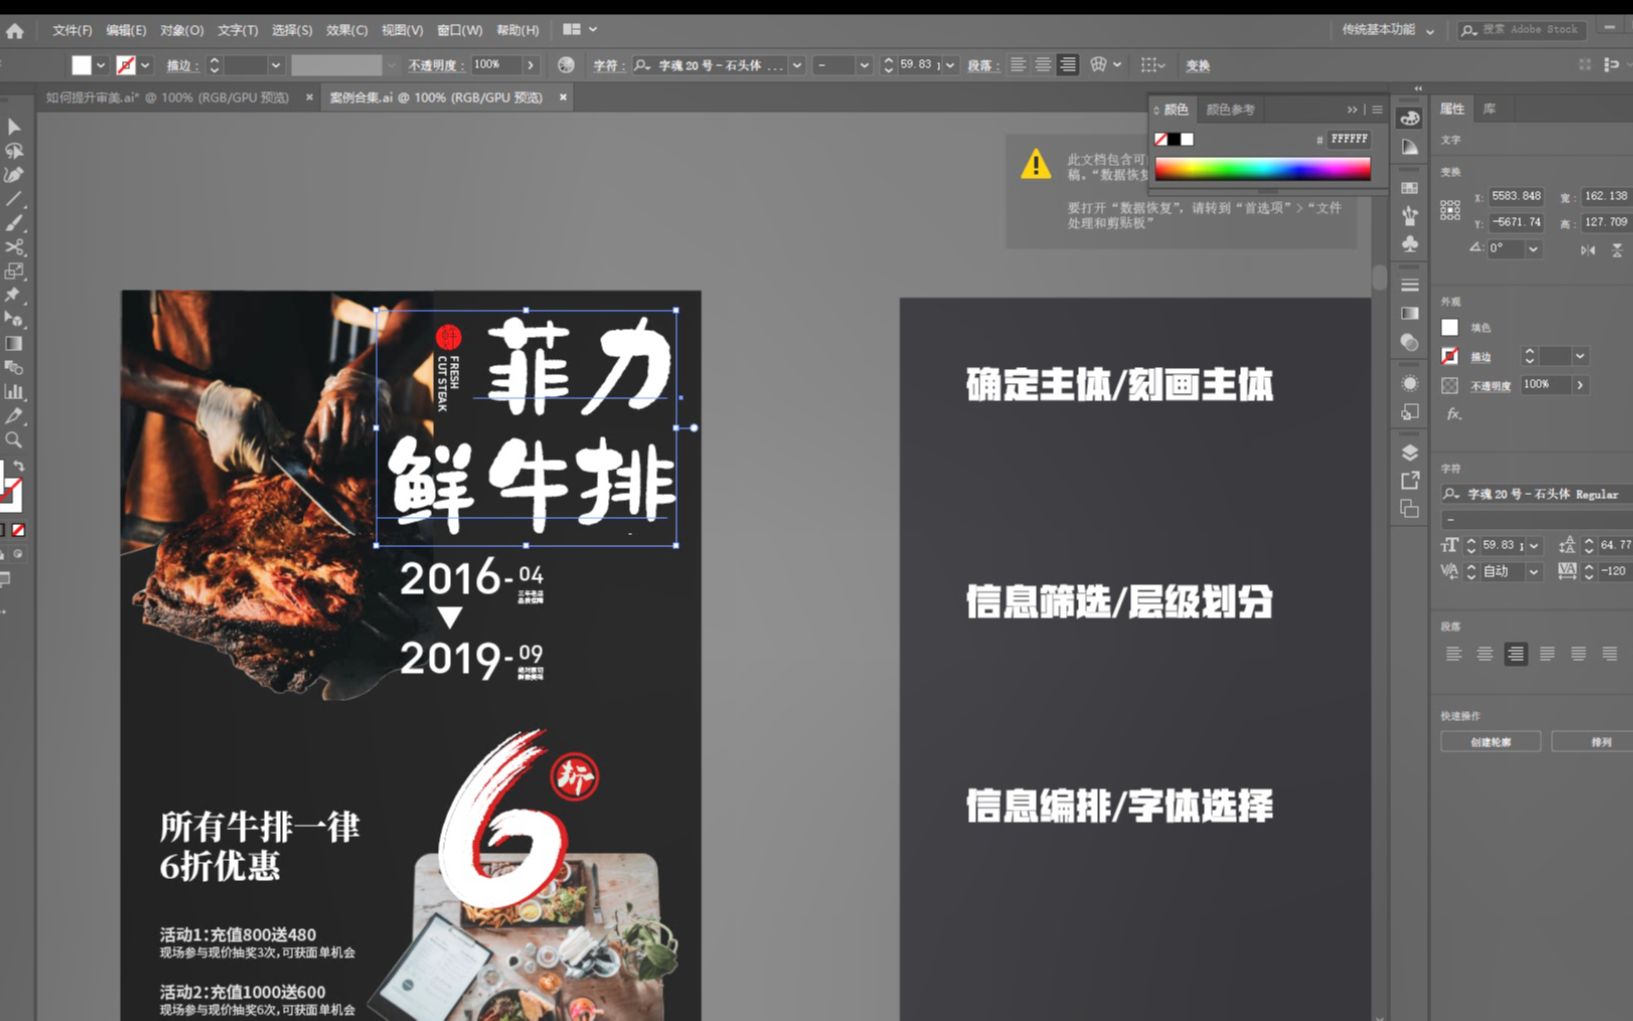
Task: Click the rainbow color spectrum bar
Action: (x=1265, y=168)
